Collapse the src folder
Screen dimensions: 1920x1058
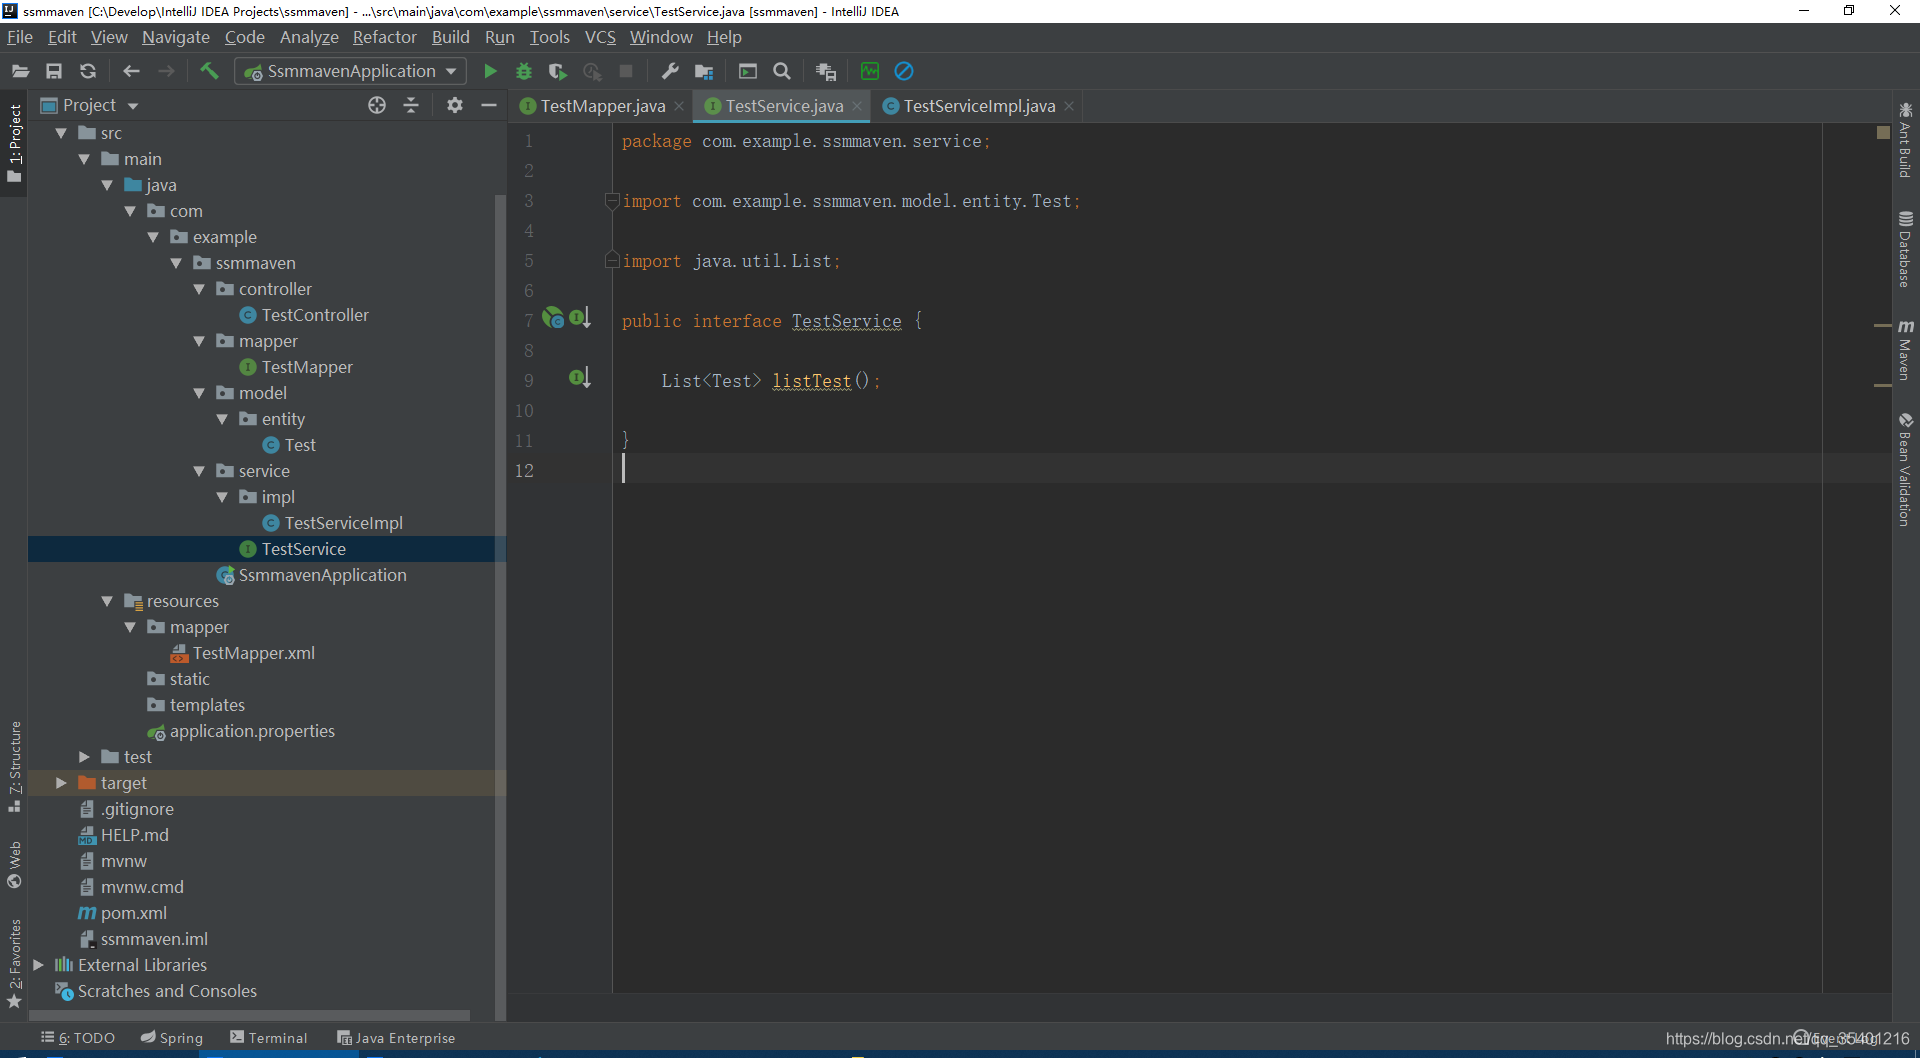61,133
